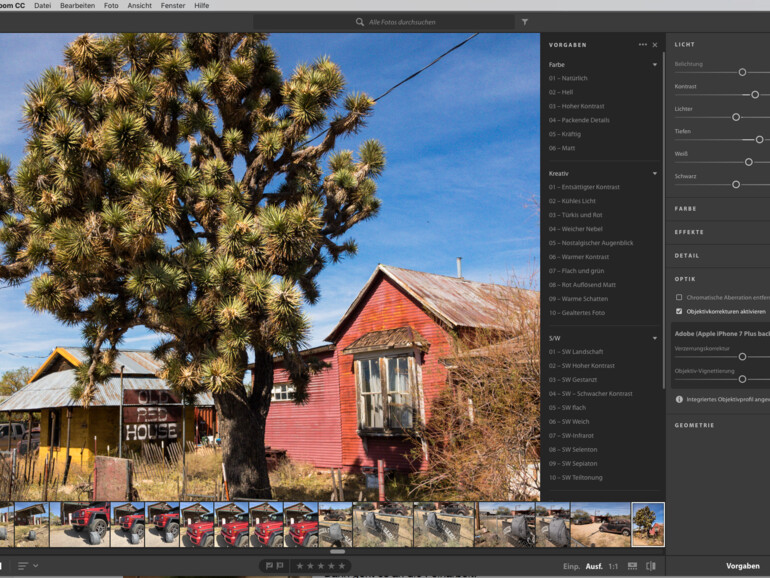Click the filmstrip resize grip handle
The image size is (770, 578).
click(x=337, y=551)
